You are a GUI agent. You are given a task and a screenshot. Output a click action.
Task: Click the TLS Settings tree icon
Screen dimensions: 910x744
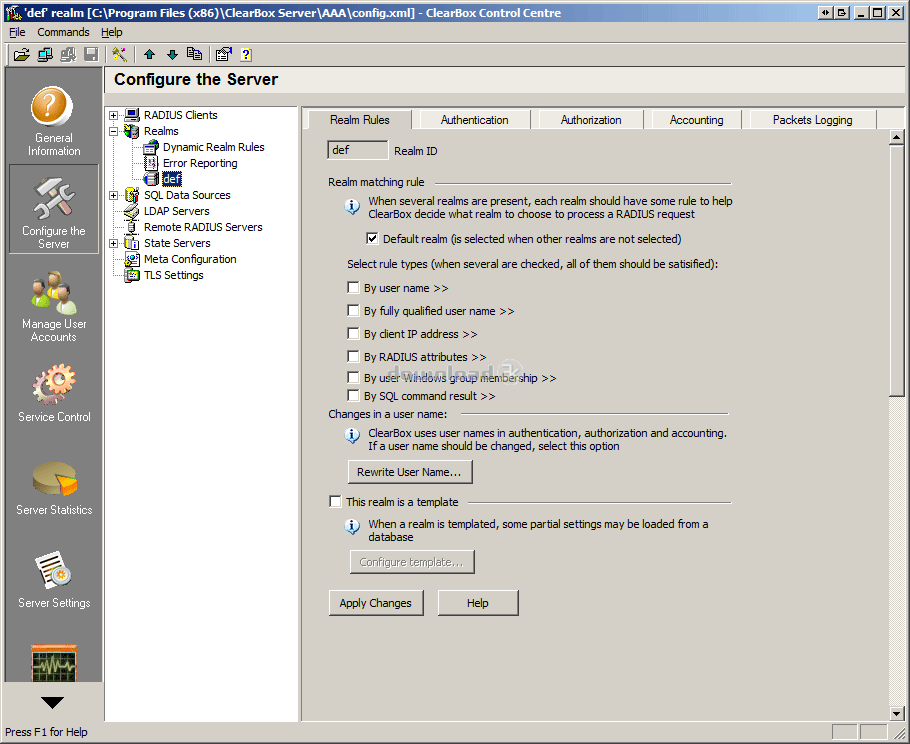132,275
